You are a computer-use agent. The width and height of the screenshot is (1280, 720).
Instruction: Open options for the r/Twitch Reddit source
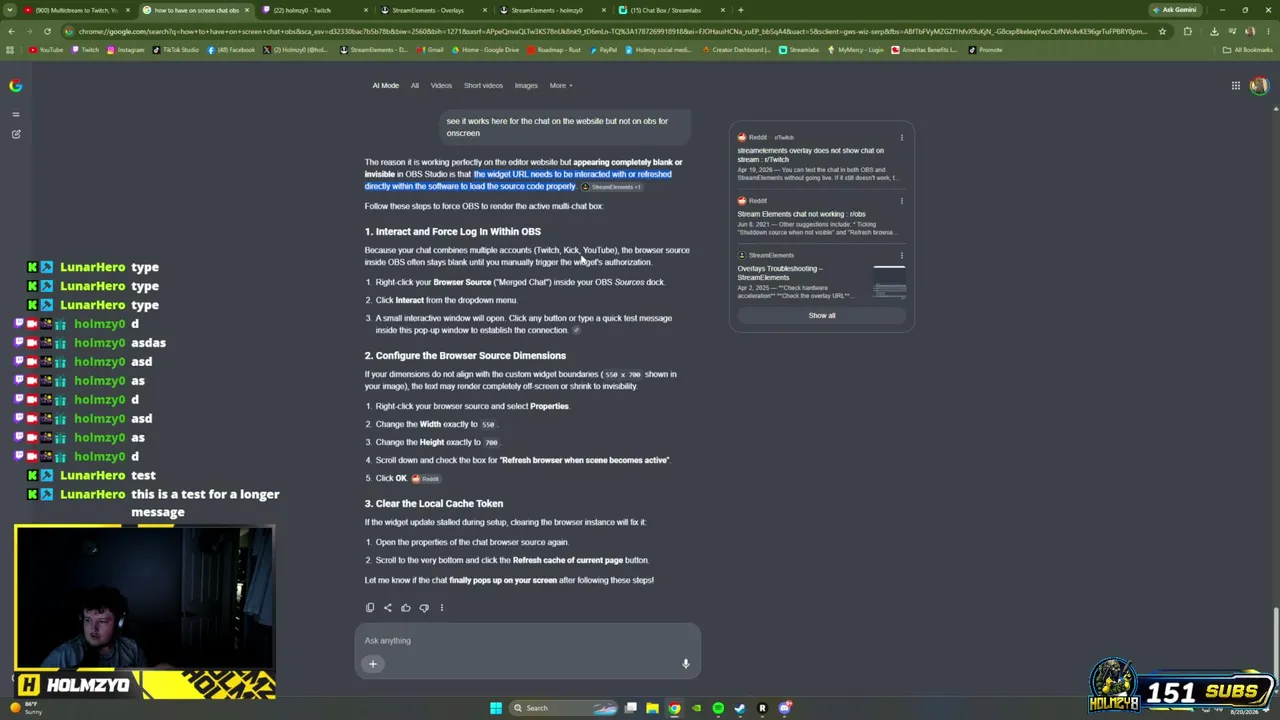tap(901, 137)
